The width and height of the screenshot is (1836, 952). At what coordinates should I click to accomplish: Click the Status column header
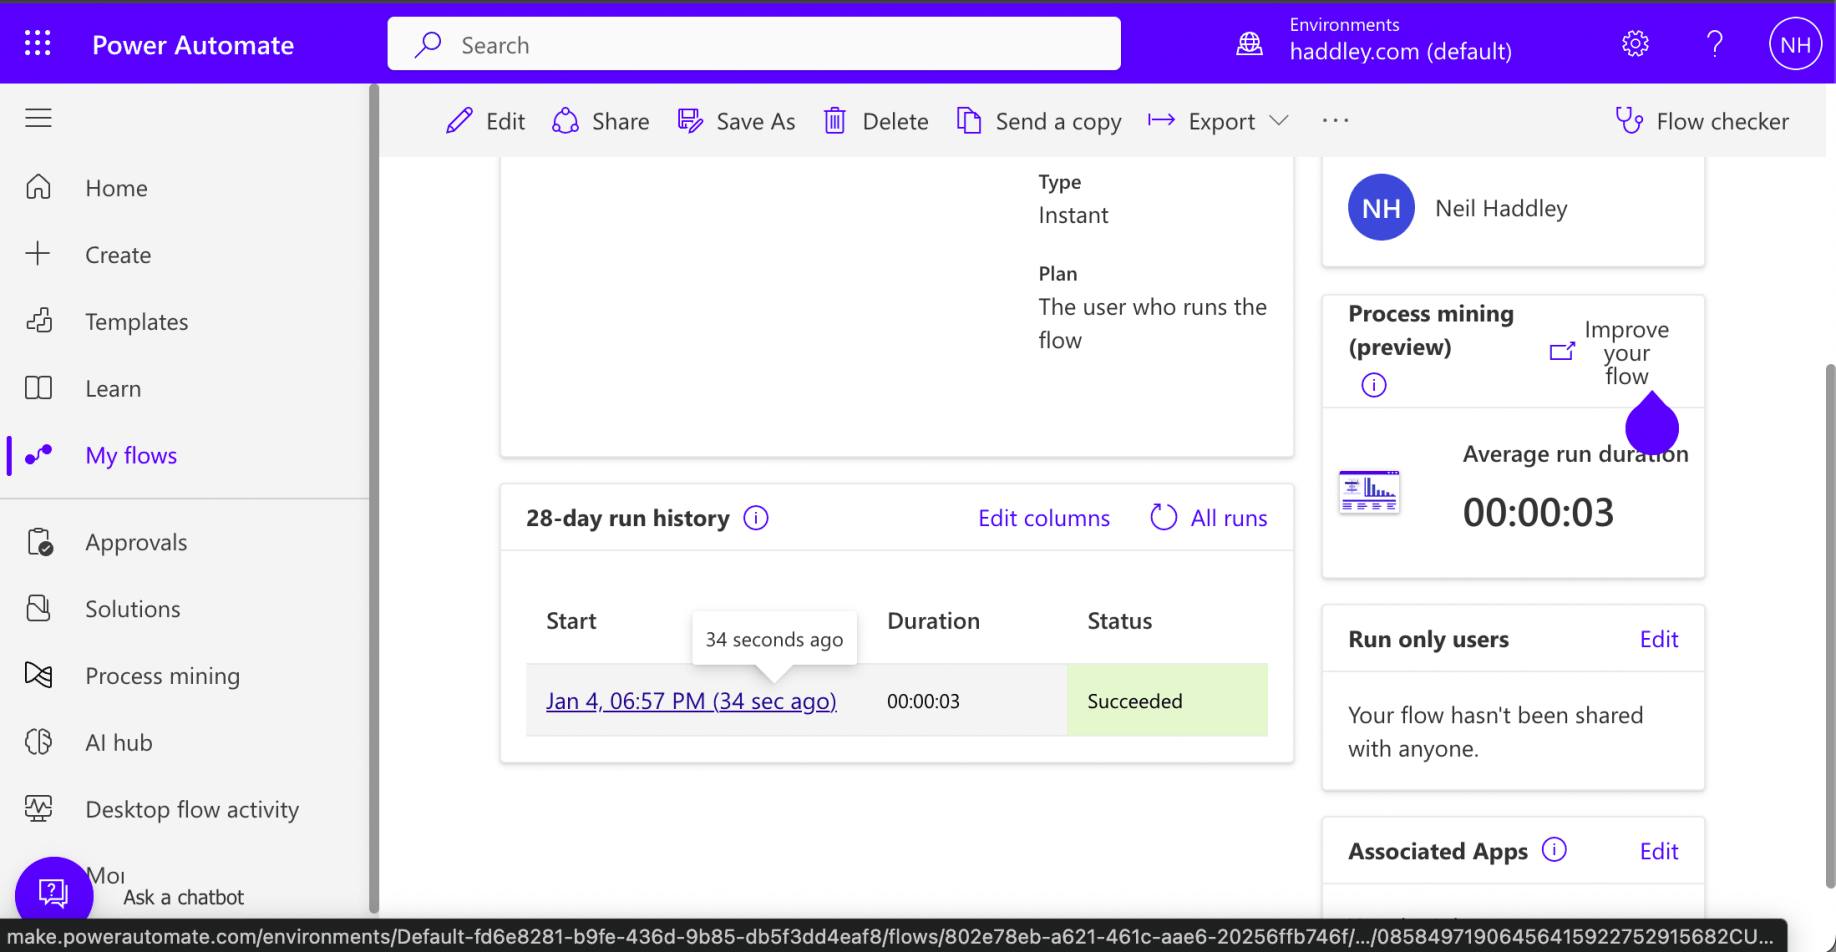coord(1119,621)
